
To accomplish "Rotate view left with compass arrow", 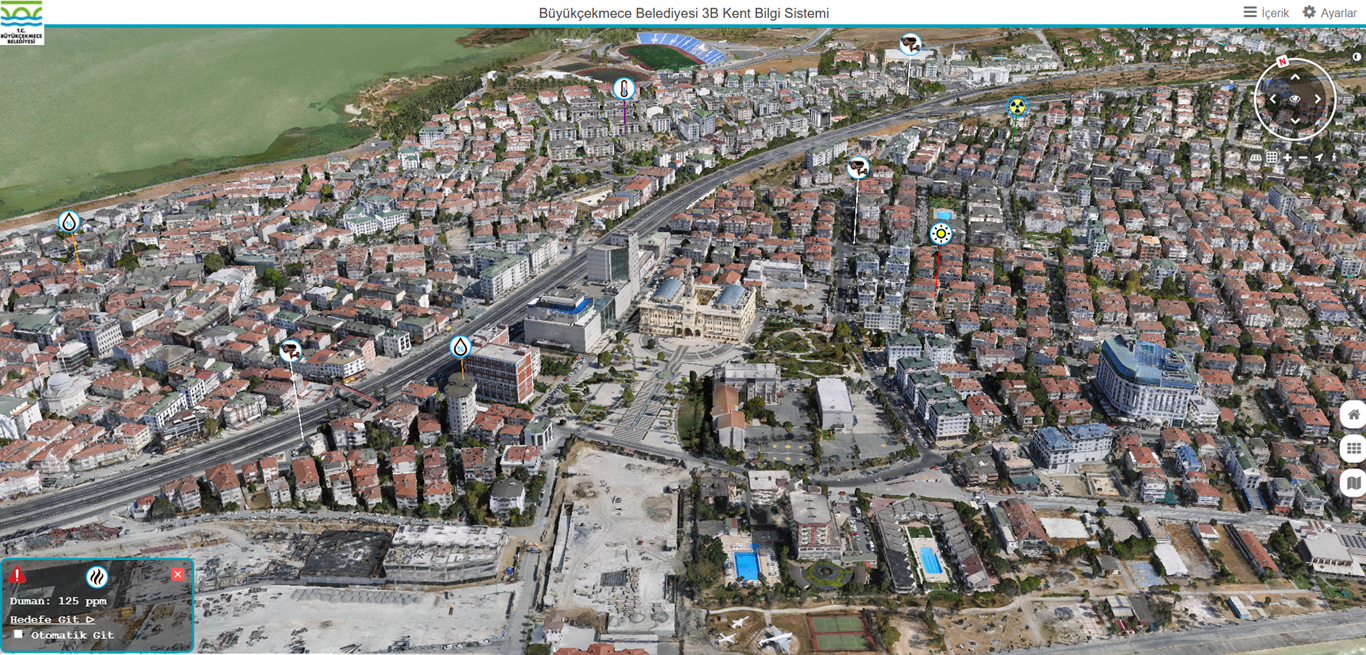I will point(1273,99).
